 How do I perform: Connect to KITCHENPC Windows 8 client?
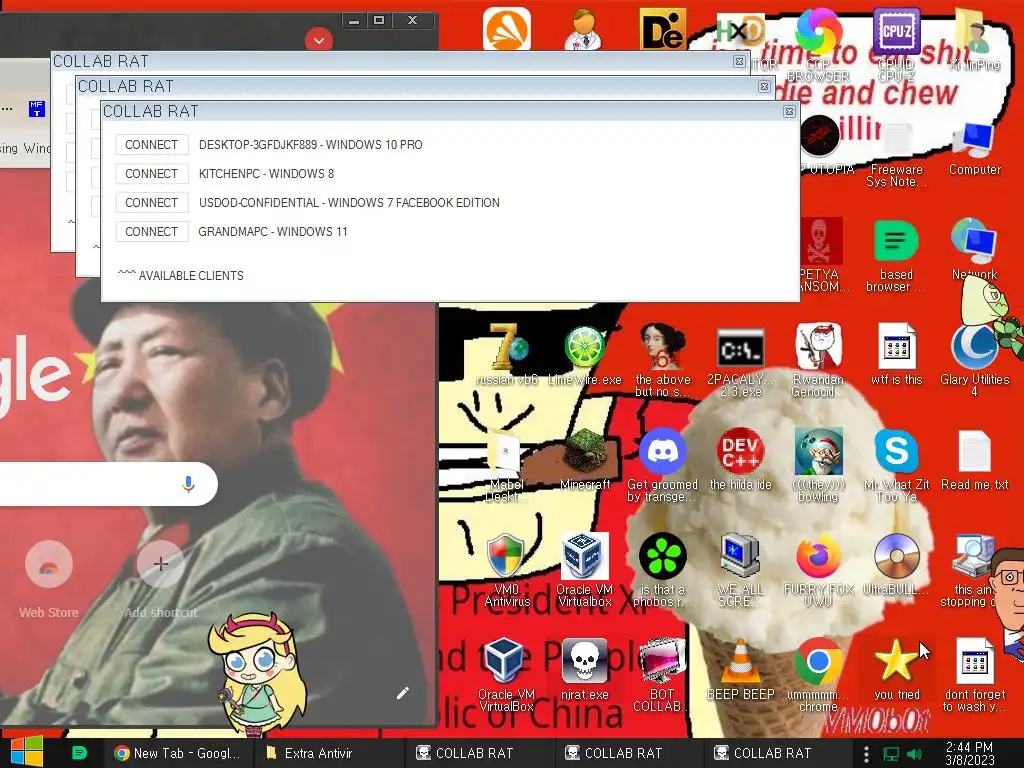click(x=152, y=174)
